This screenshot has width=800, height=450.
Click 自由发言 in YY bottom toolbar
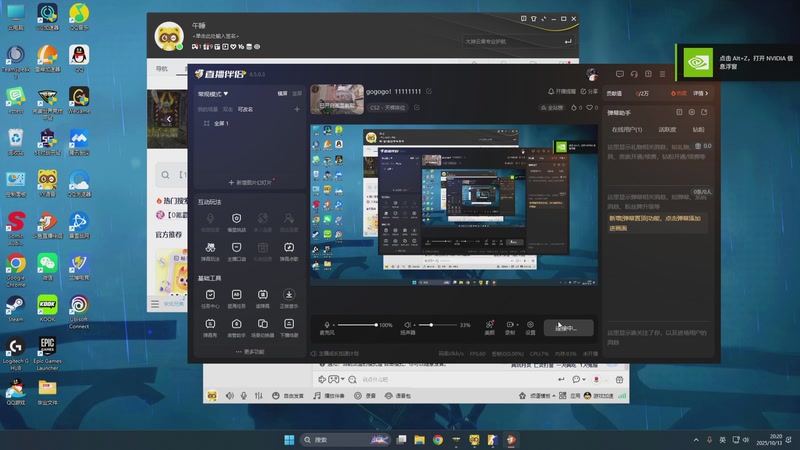(288, 395)
